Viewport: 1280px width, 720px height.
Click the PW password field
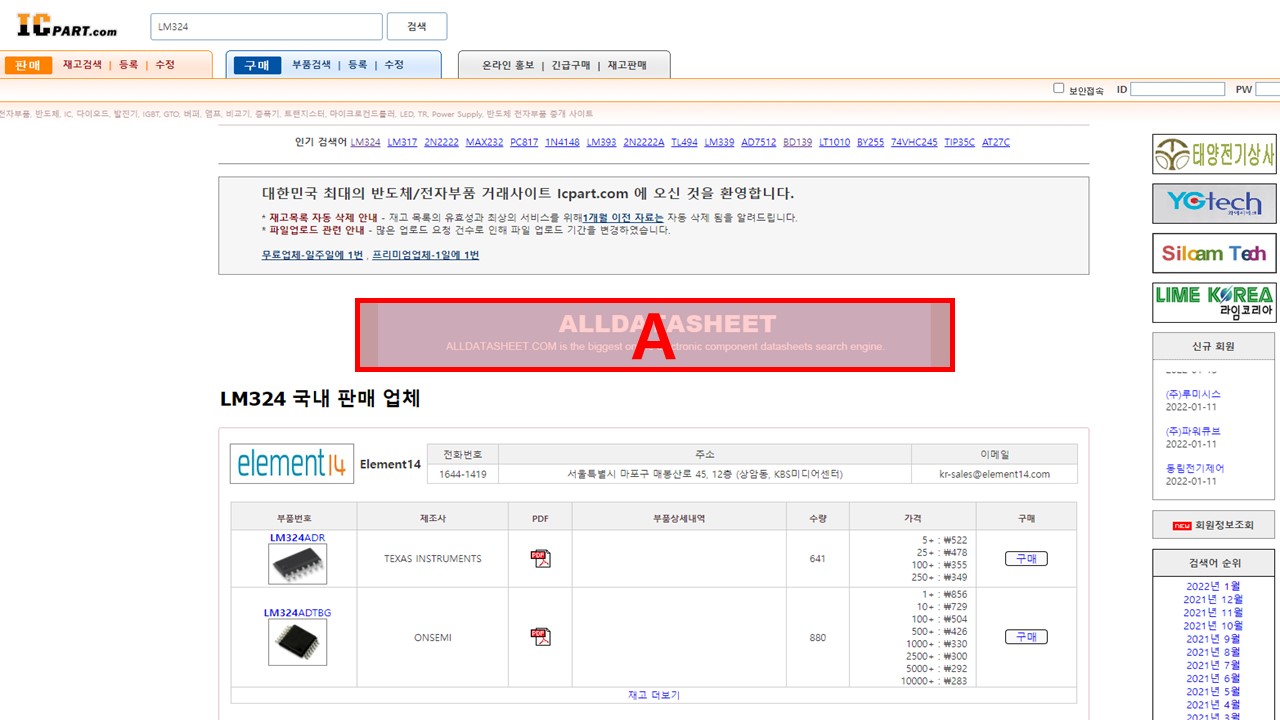click(1268, 89)
